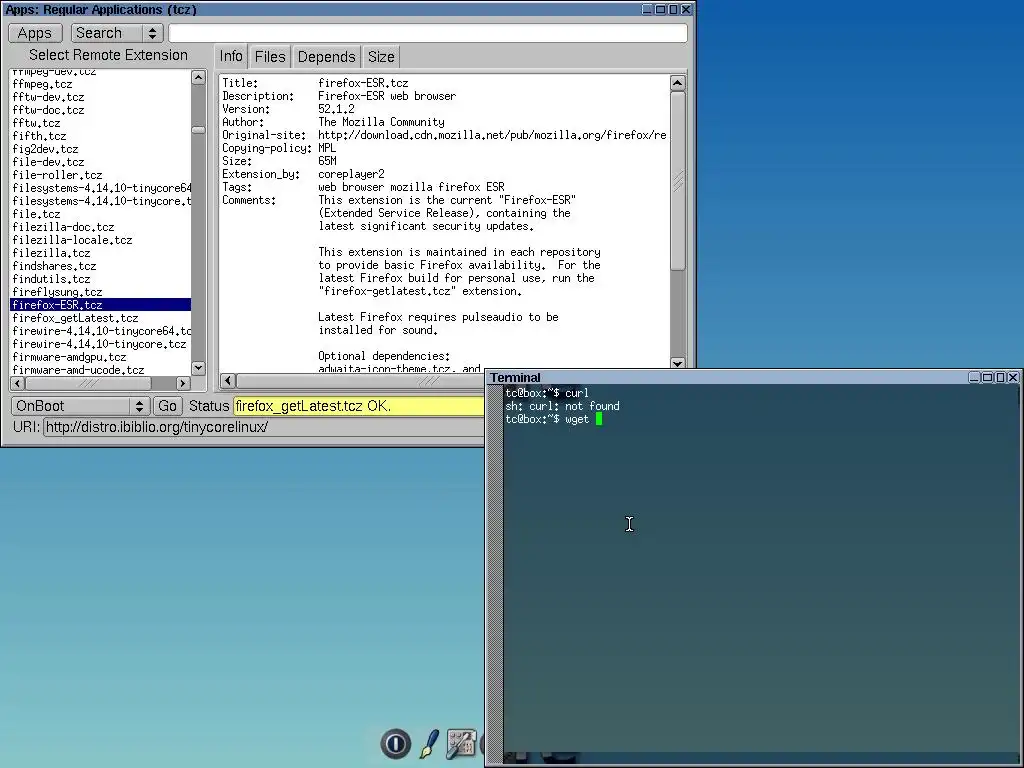Switch to the Files tab
The width and height of the screenshot is (1024, 768).
[270, 57]
